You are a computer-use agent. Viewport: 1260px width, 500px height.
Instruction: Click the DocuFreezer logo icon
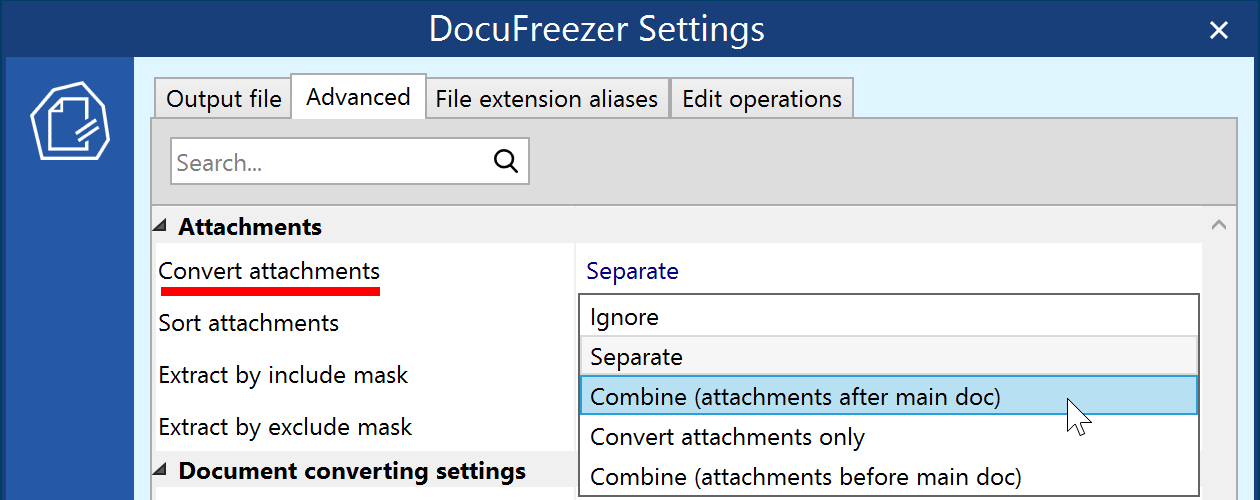[x=70, y=121]
